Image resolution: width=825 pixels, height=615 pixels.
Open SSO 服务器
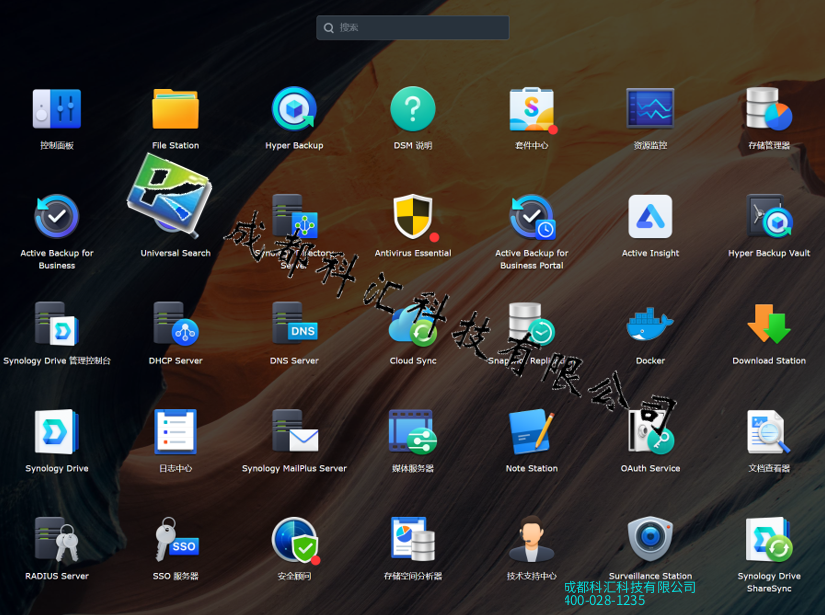[x=177, y=539]
